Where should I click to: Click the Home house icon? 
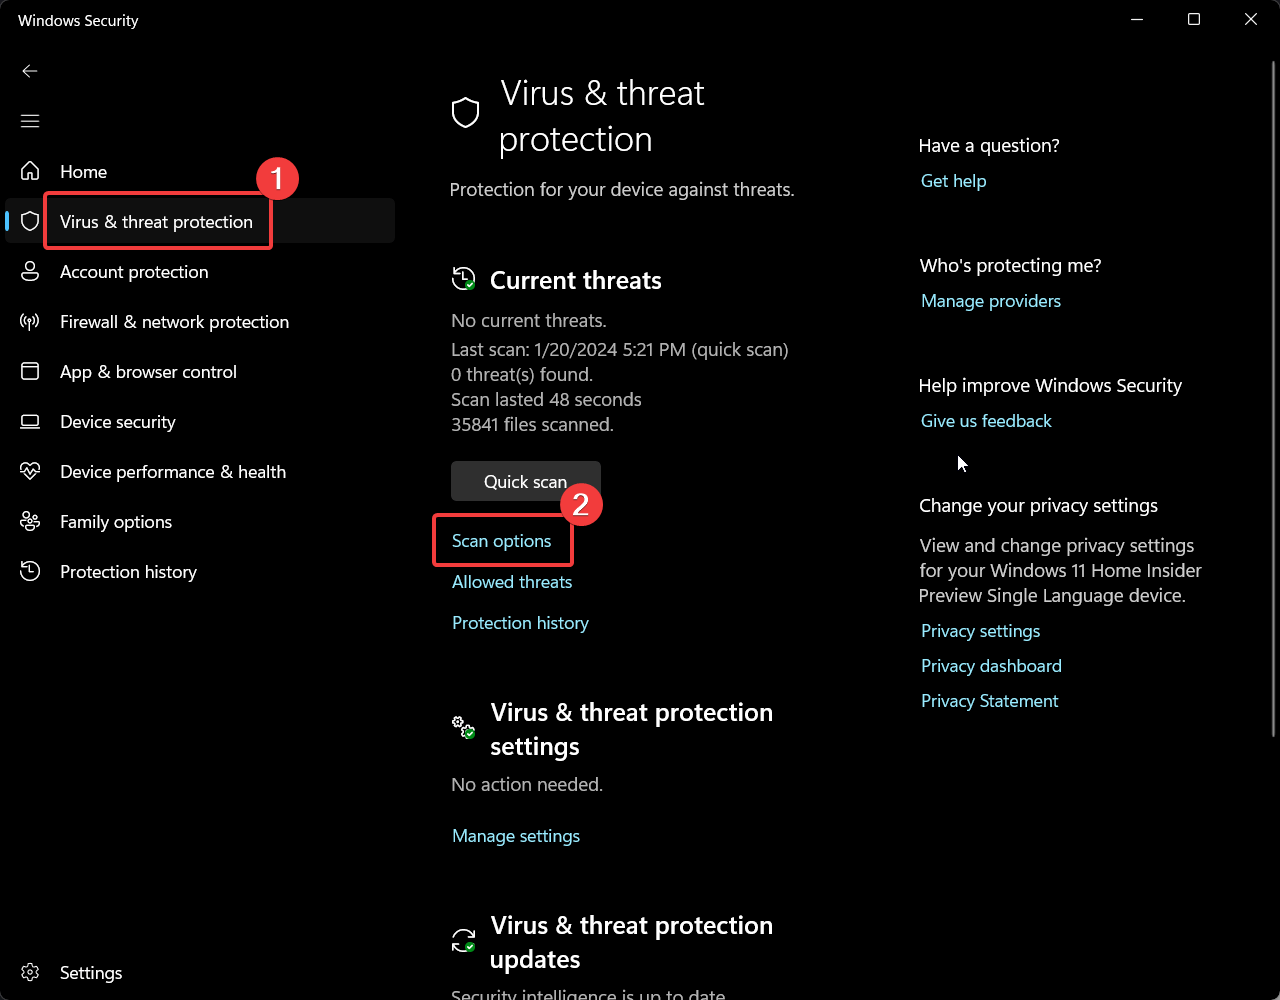[x=30, y=172]
